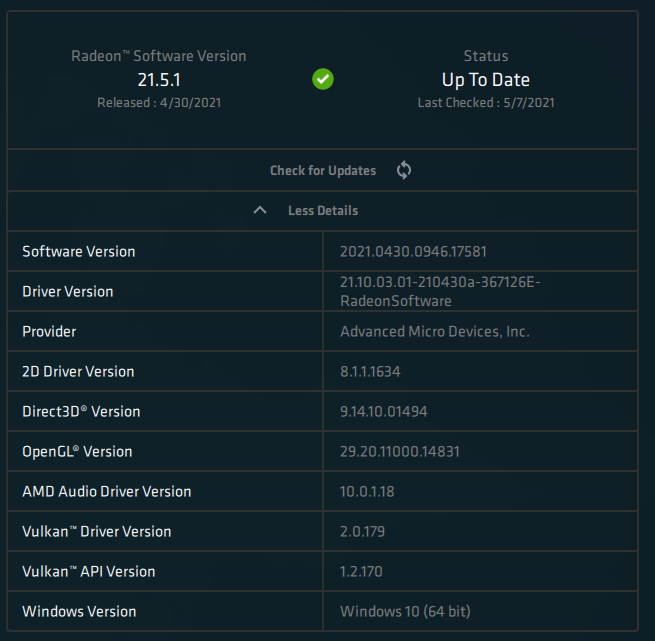The height and width of the screenshot is (641, 655).
Task: Click the Released : 4/30/2021 text
Action: pyautogui.click(x=159, y=103)
